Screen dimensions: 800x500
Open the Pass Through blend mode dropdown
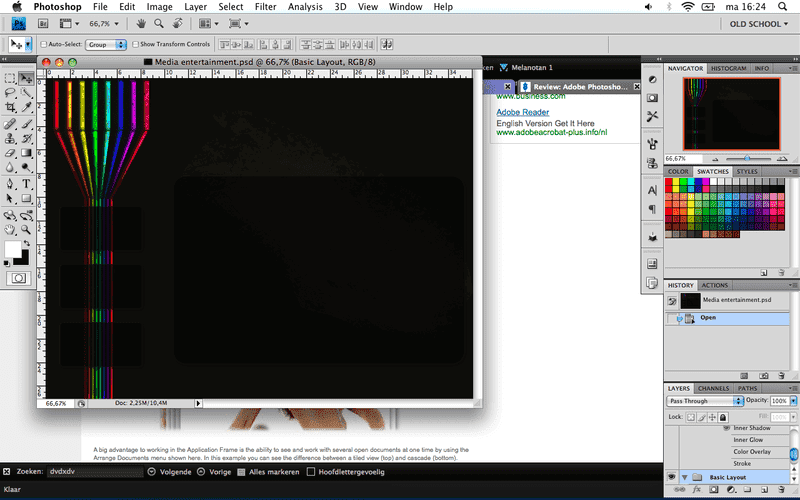click(706, 401)
